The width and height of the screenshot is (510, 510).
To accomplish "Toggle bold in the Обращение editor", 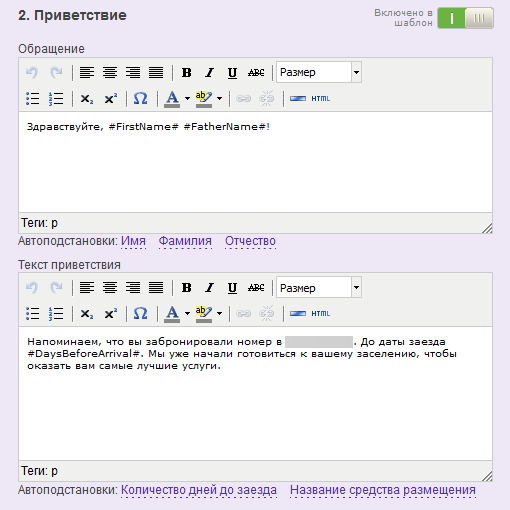I will pos(187,72).
